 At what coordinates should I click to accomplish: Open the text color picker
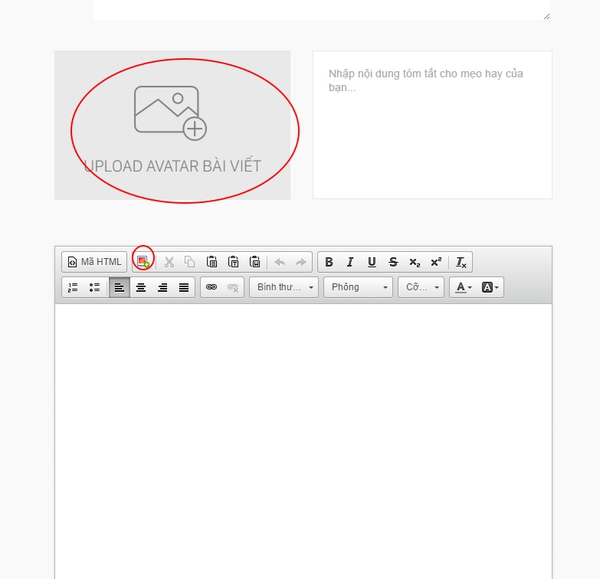[x=463, y=287]
